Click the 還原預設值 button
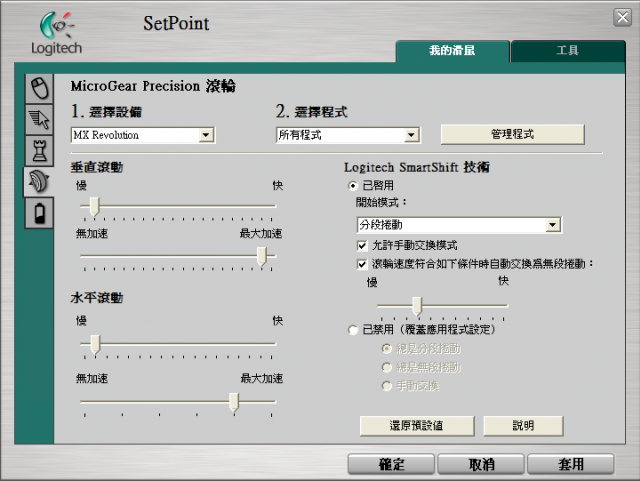640x481 pixels. pyautogui.click(x=417, y=426)
